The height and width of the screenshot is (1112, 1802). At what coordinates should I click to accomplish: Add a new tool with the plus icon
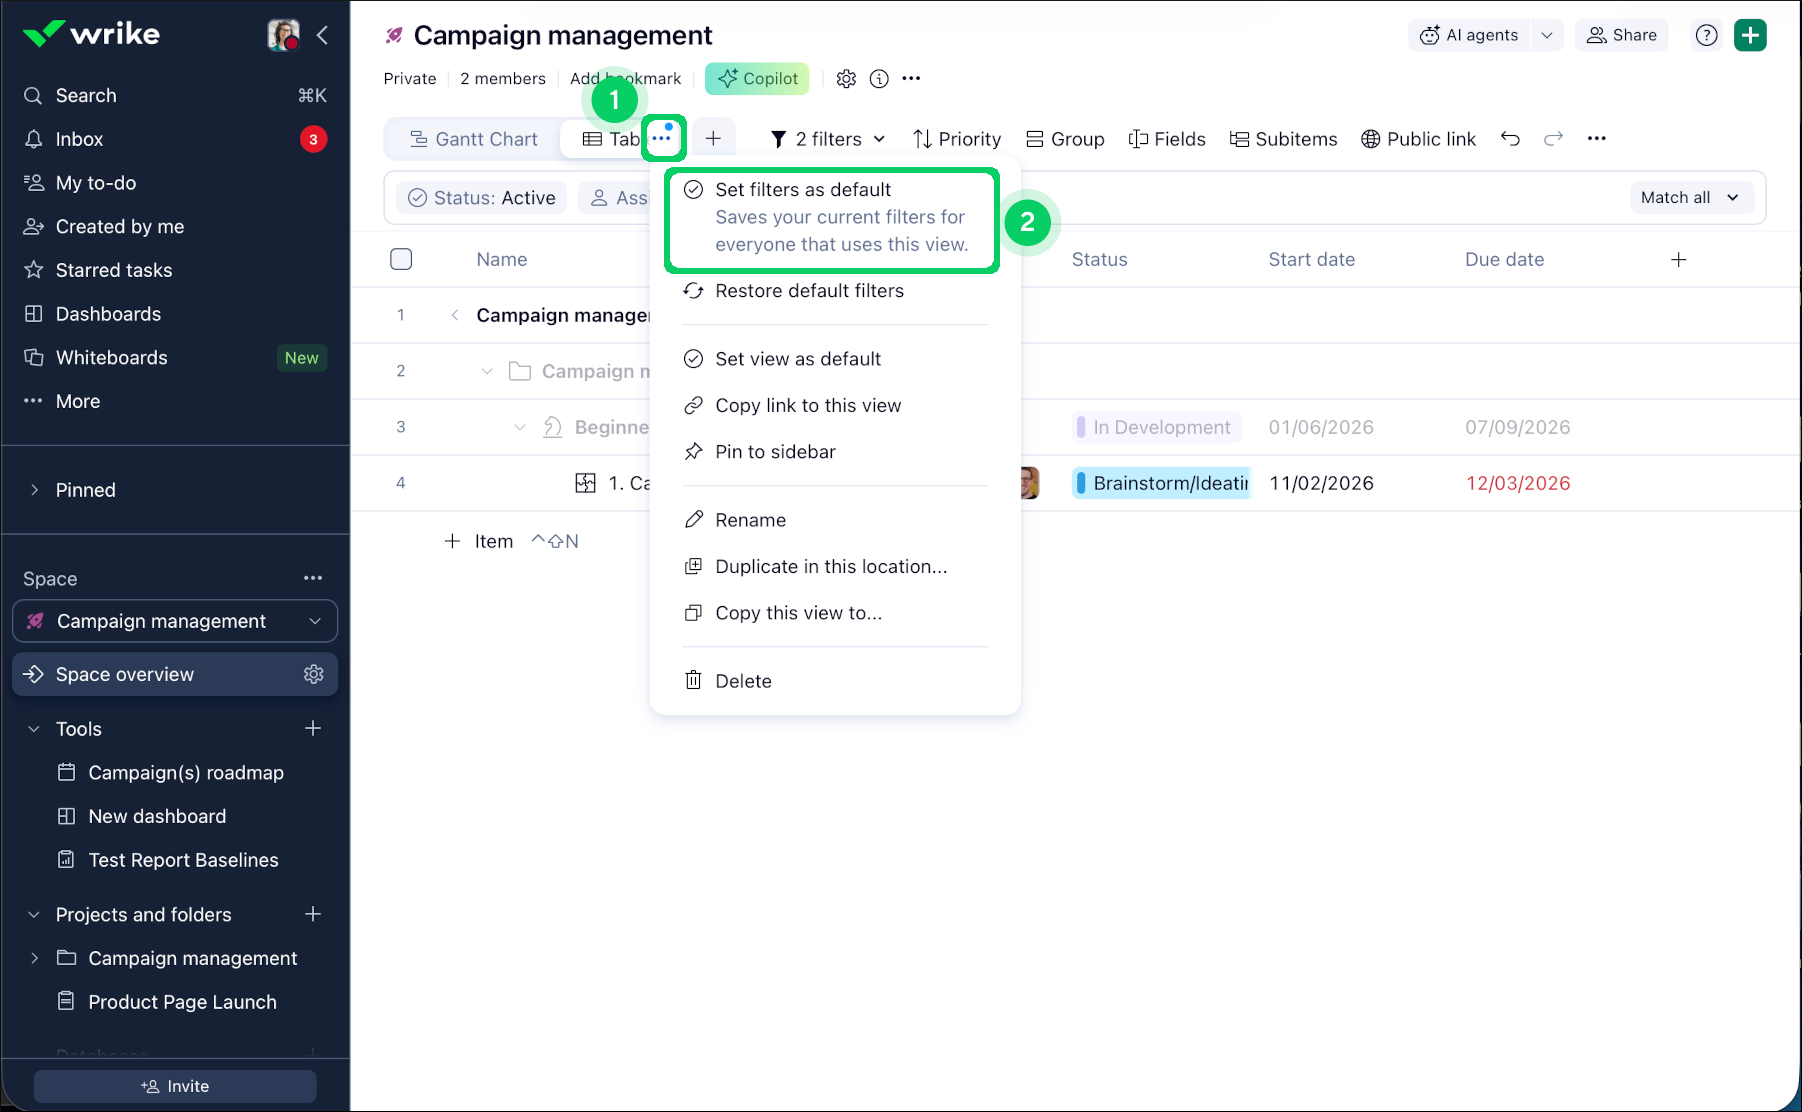(313, 728)
